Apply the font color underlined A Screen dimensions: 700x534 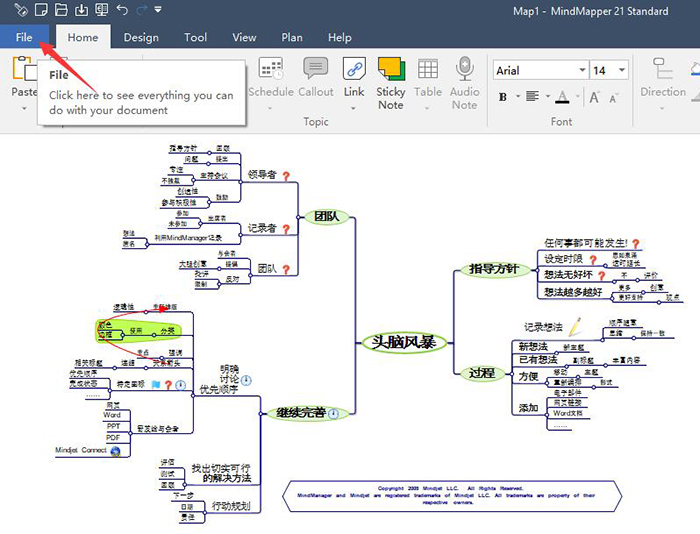coord(563,97)
